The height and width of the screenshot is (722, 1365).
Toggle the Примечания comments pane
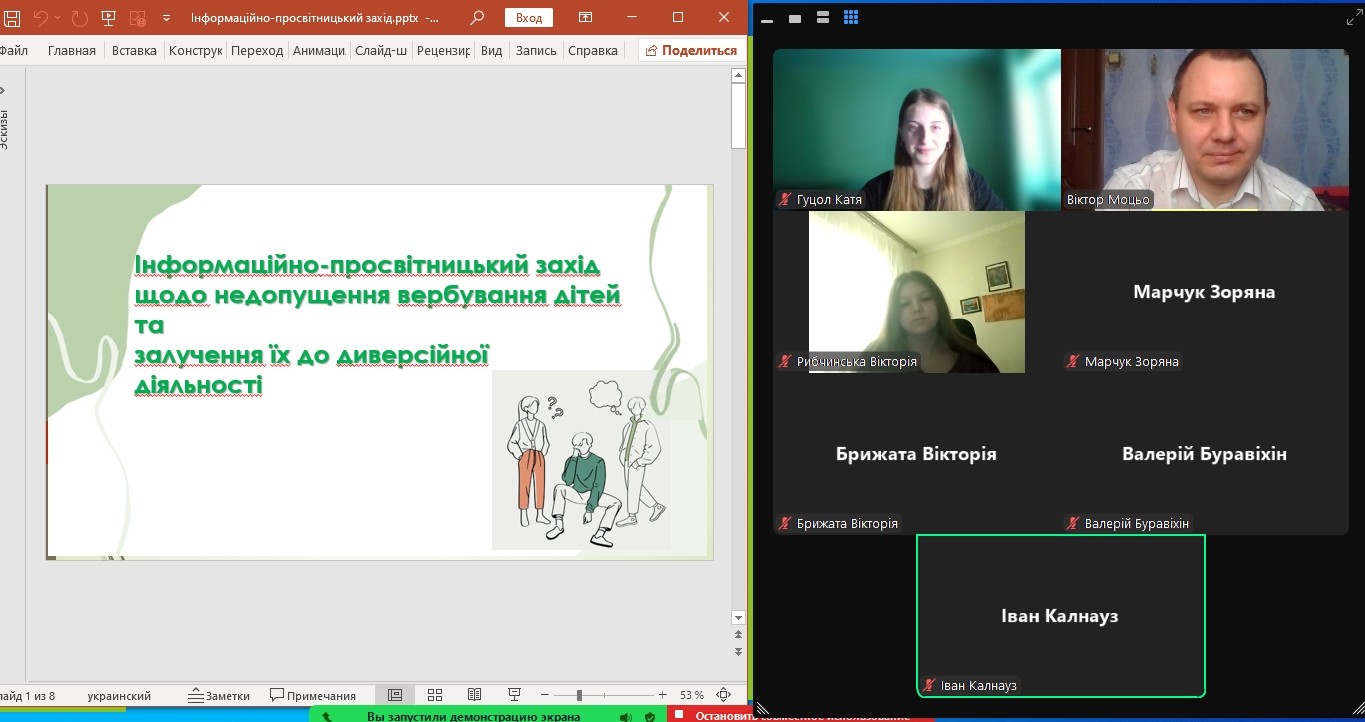tap(313, 695)
